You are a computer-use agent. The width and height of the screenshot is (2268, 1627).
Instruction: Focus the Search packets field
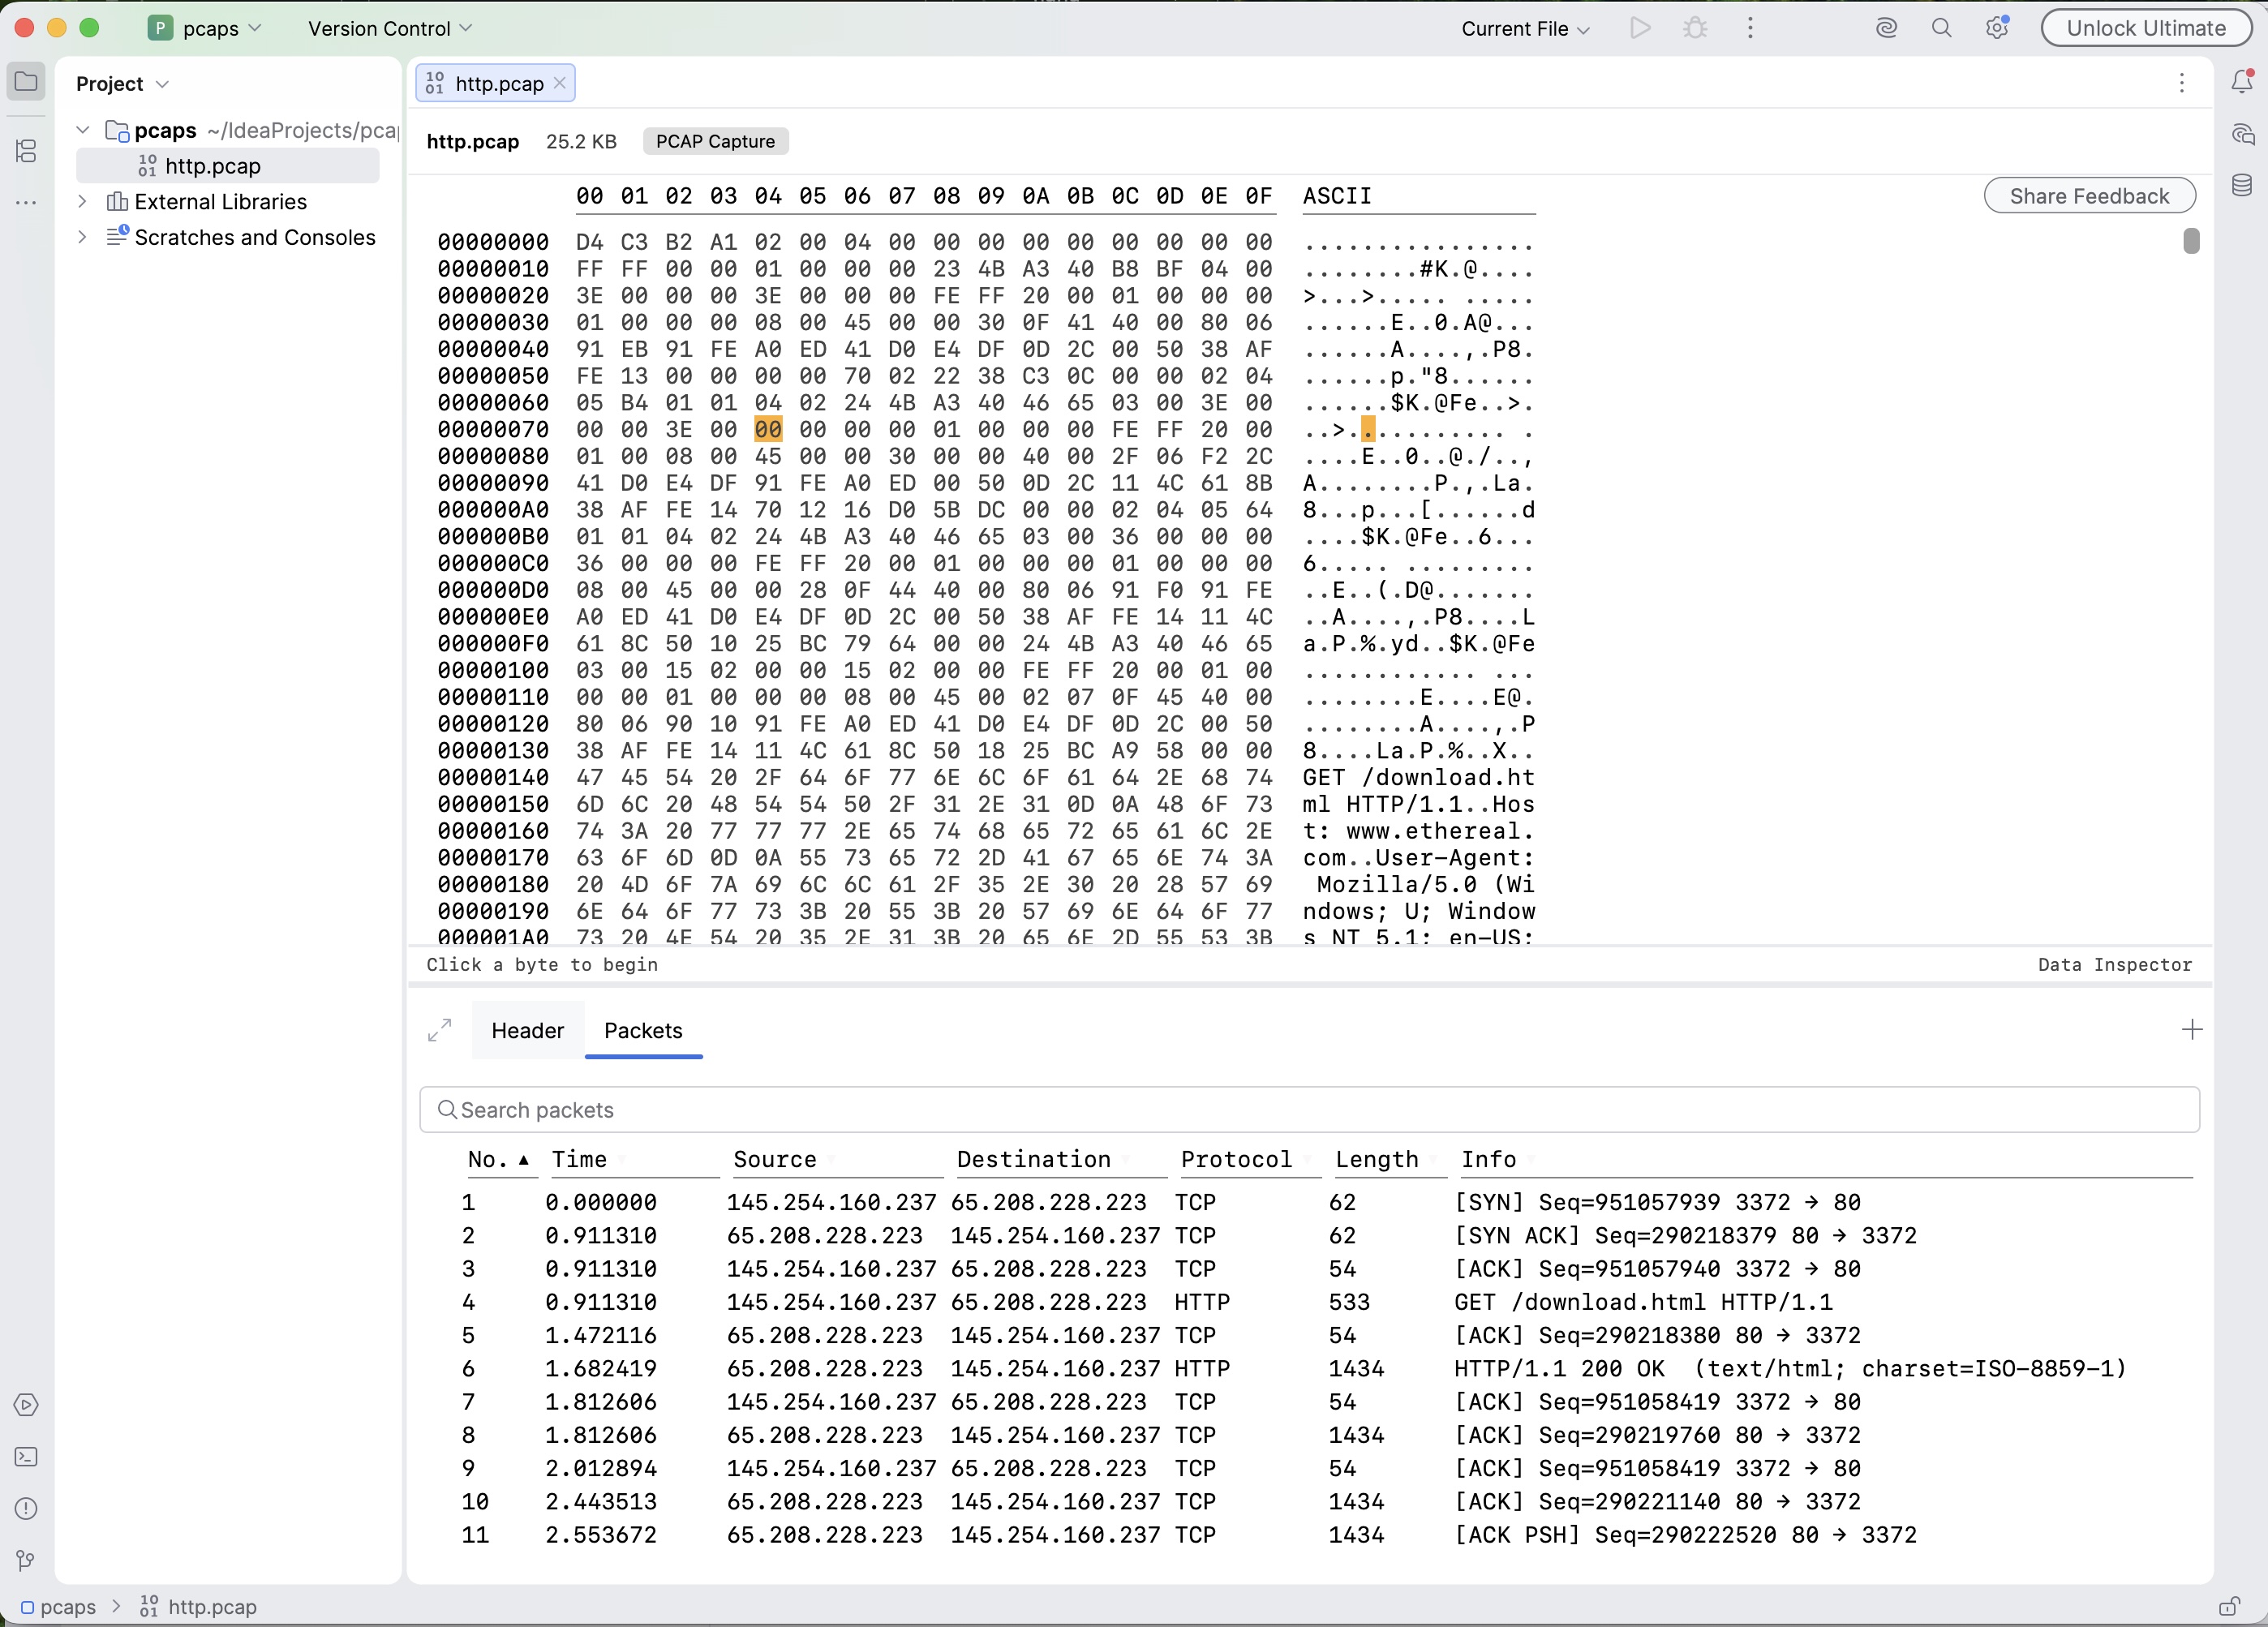[1309, 1110]
